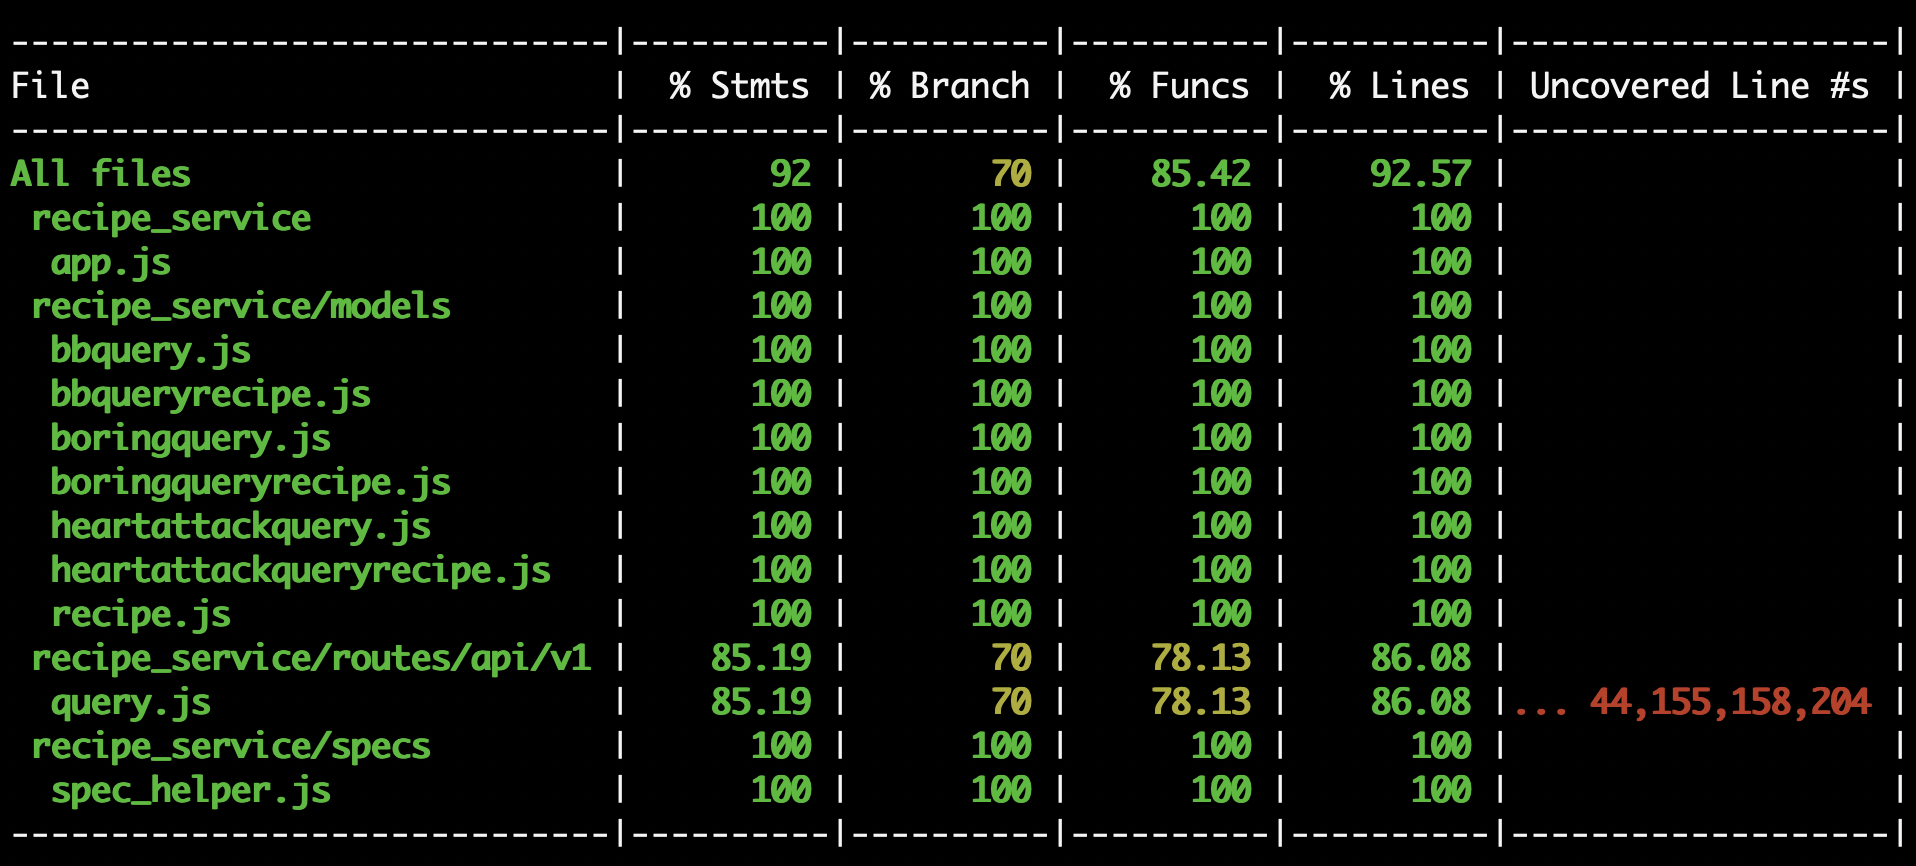Click the 'boringquery.js' file name
This screenshot has width=1916, height=866.
(x=191, y=438)
